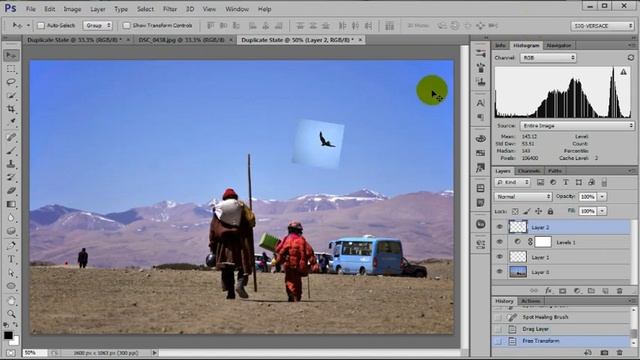Select the Pen tool
640x360 pixels.
[11, 246]
